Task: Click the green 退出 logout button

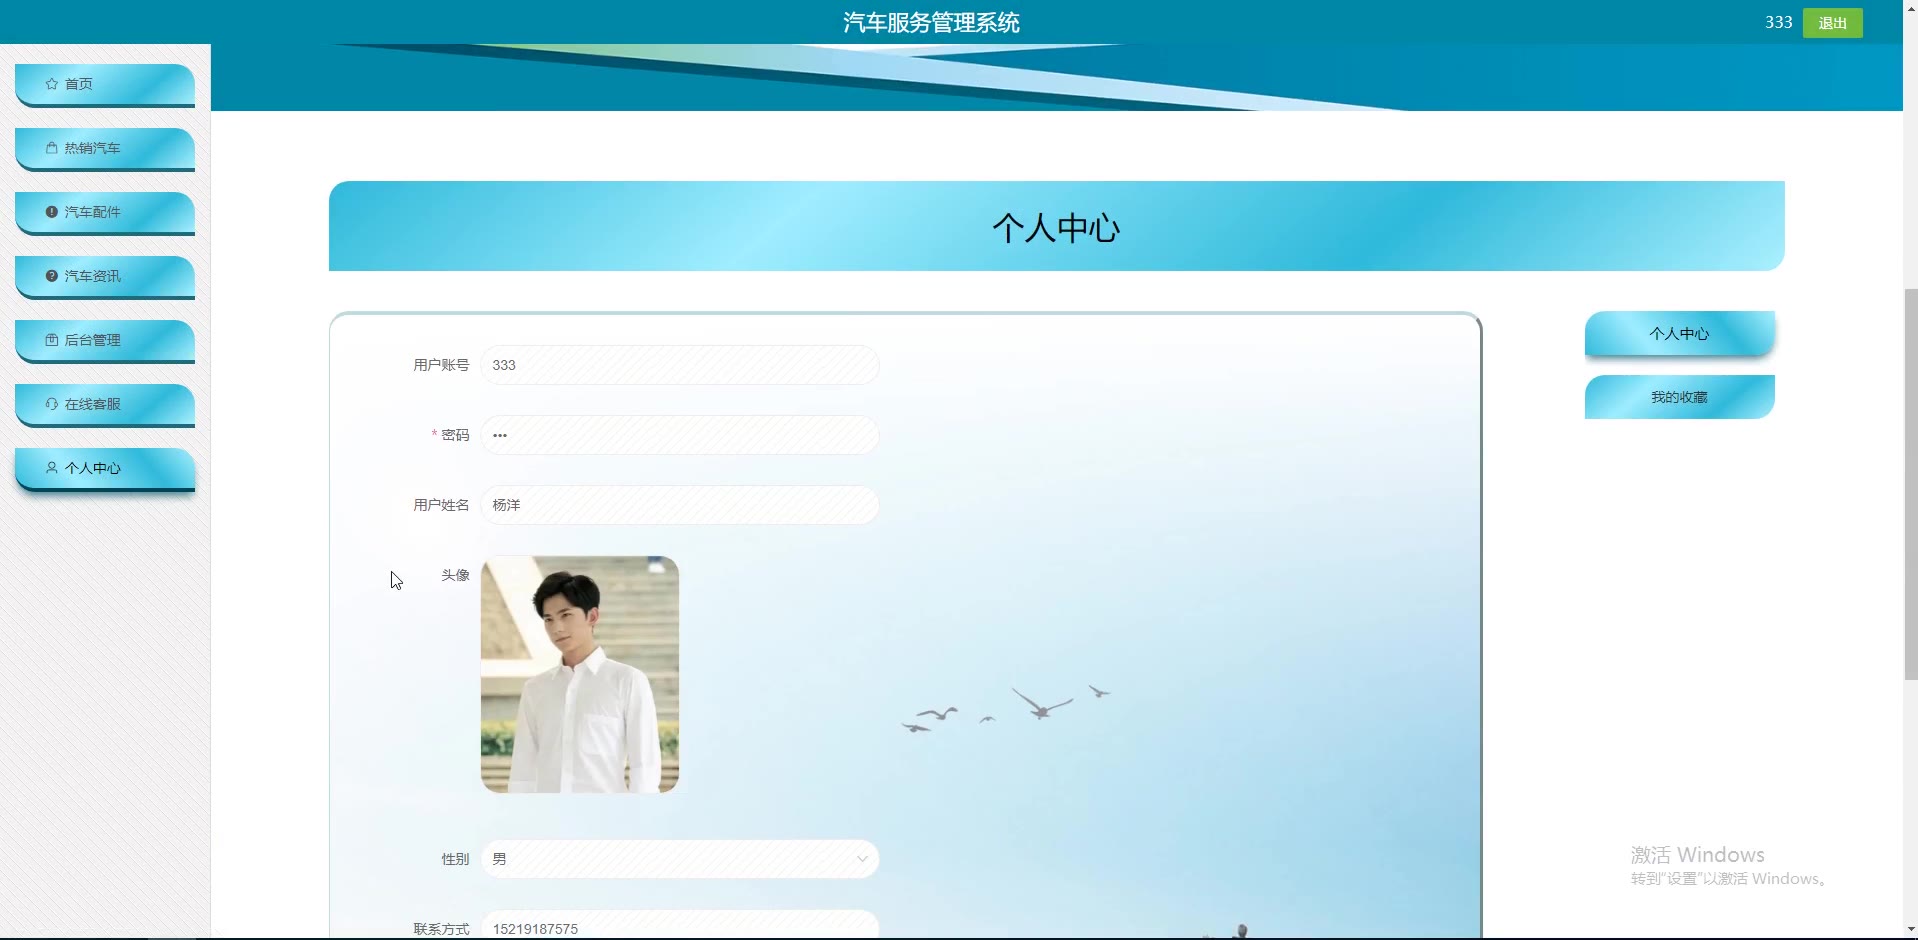Action: point(1832,23)
